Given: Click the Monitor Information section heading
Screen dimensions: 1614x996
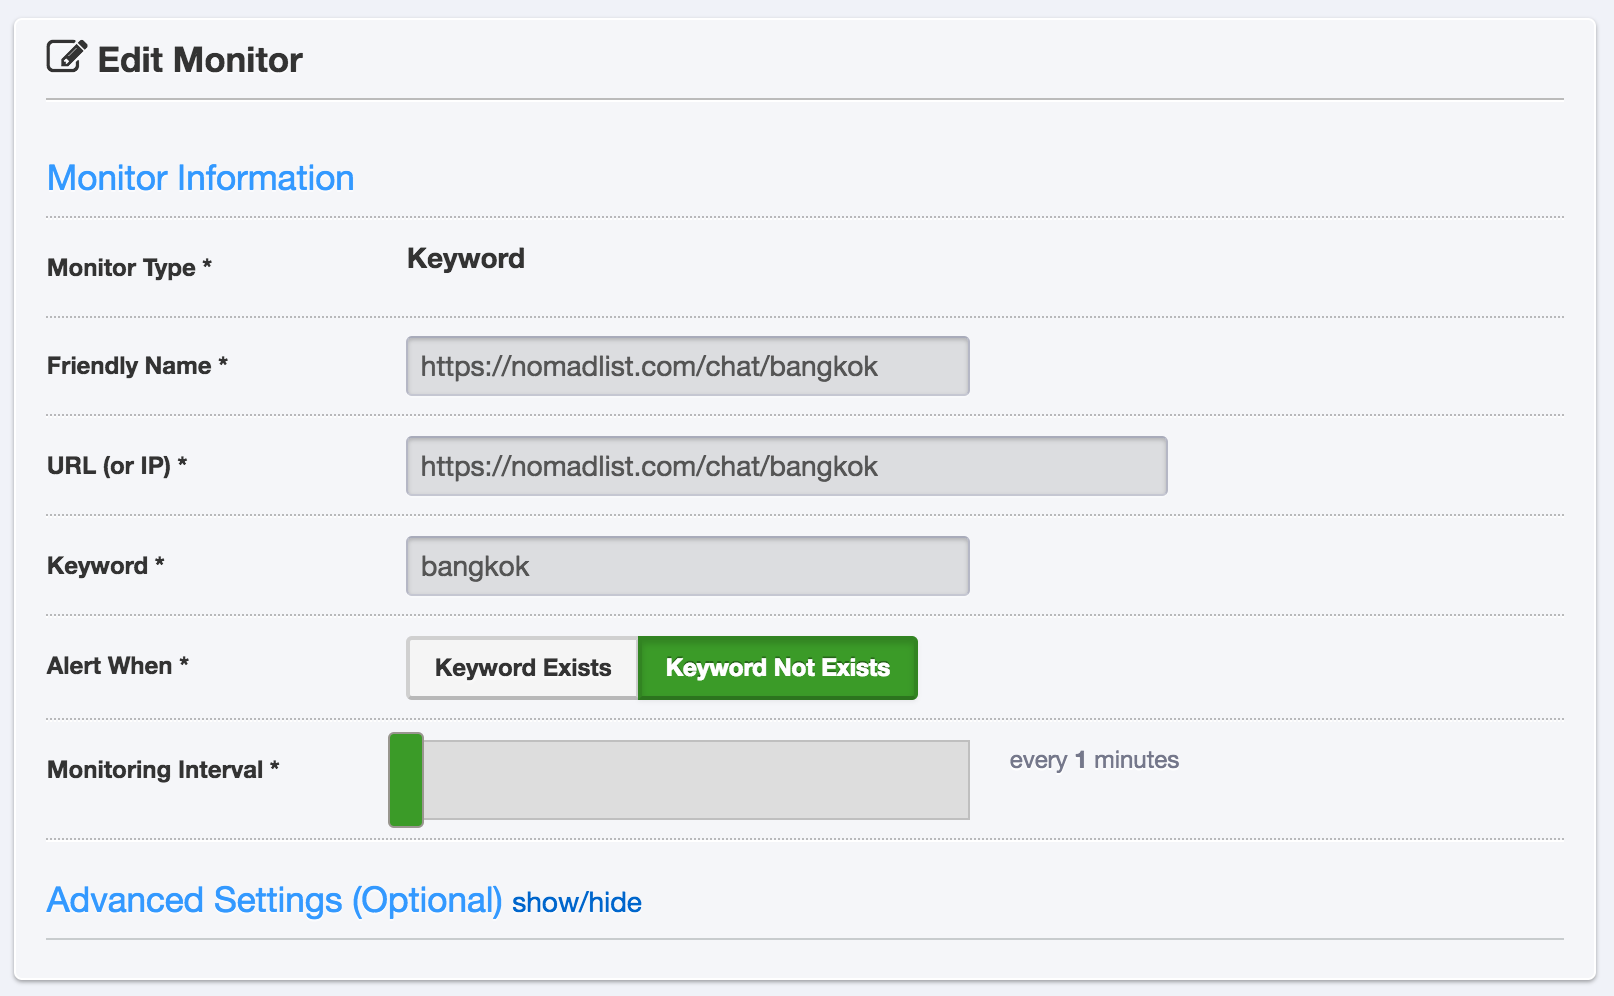Looking at the screenshot, I should click(200, 178).
